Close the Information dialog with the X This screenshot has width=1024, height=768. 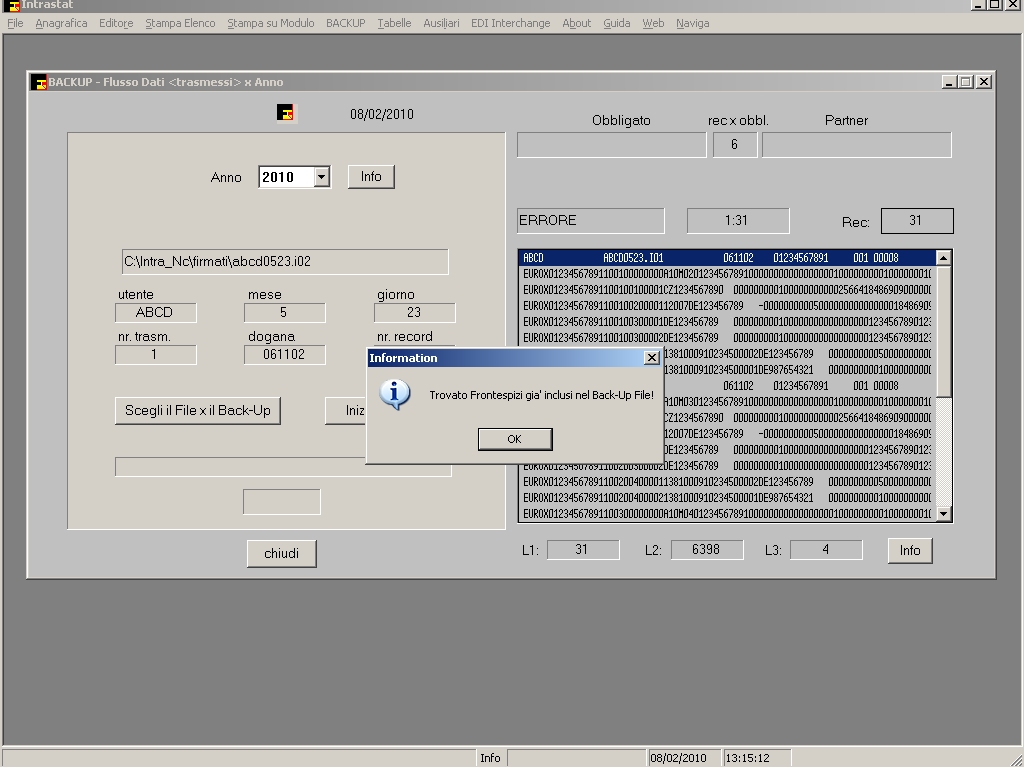point(651,358)
